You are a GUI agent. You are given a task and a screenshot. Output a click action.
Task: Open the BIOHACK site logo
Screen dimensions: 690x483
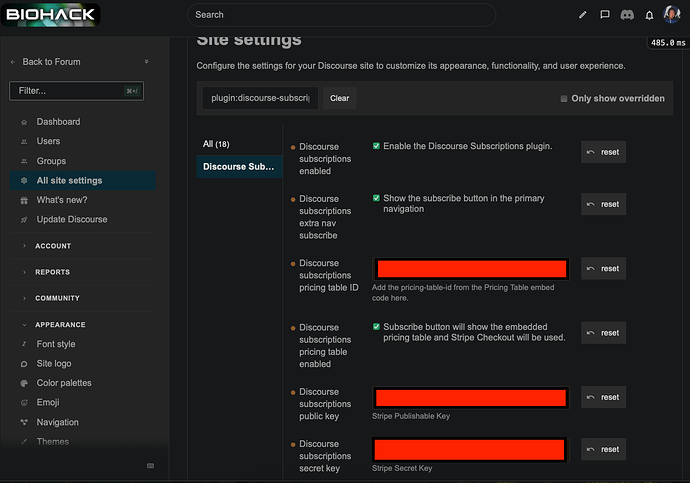[x=51, y=15]
